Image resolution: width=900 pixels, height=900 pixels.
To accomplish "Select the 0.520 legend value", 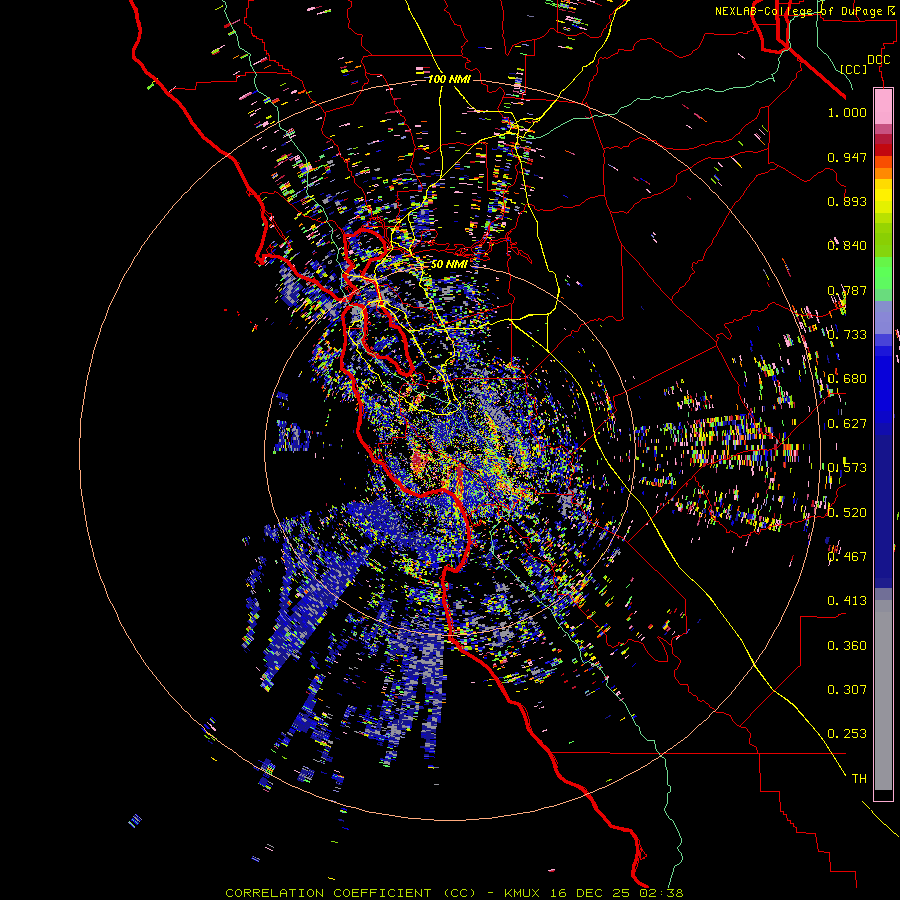I will pyautogui.click(x=847, y=513).
